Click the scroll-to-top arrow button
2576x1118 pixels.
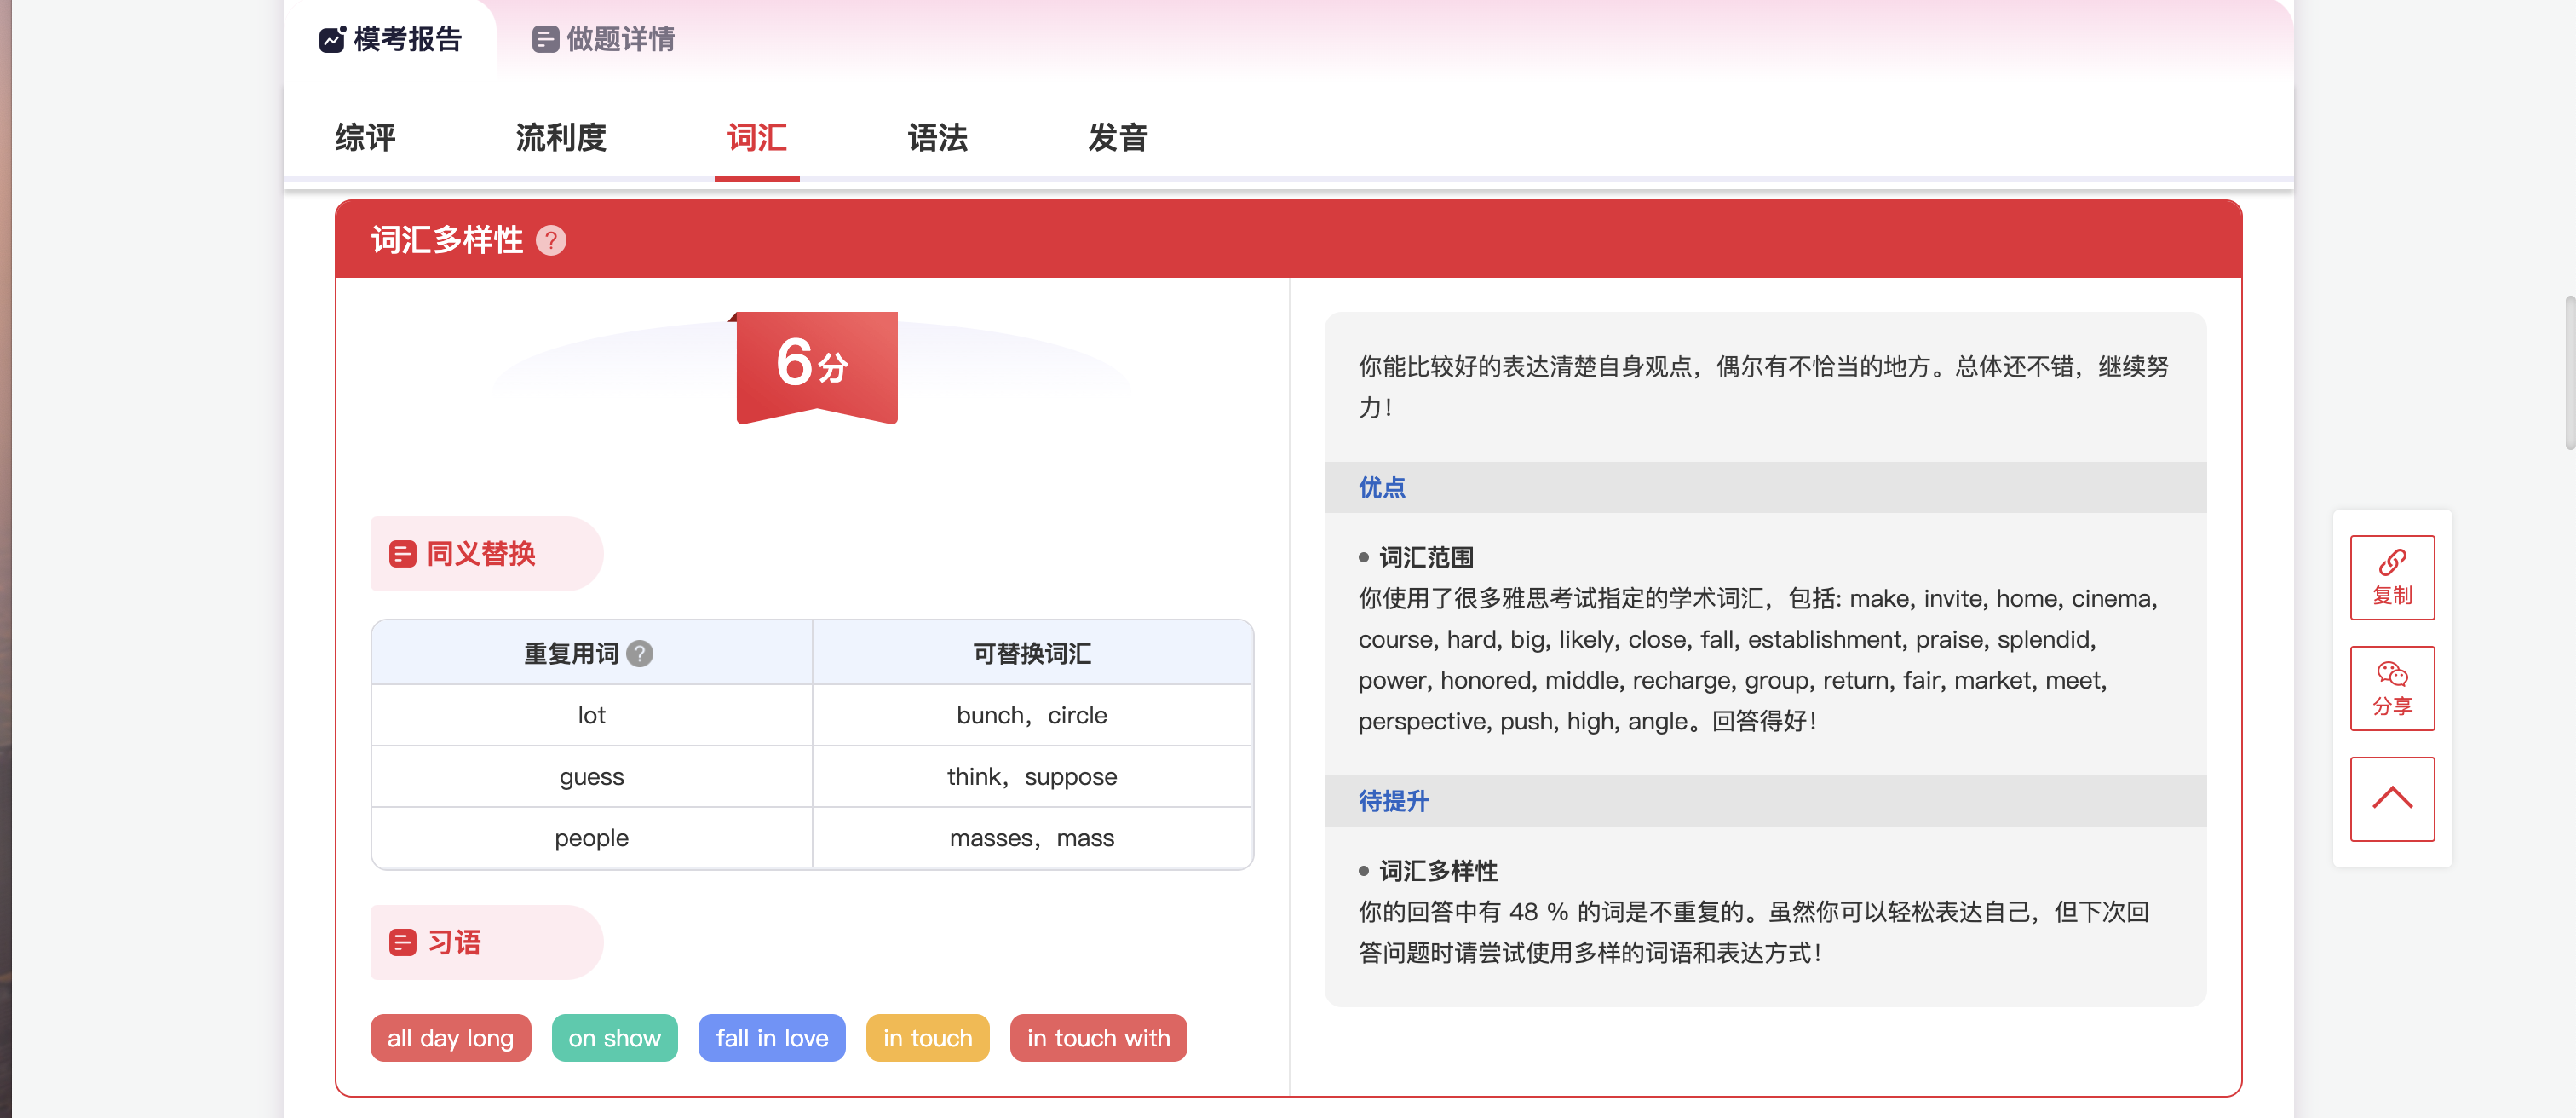click(x=2391, y=798)
